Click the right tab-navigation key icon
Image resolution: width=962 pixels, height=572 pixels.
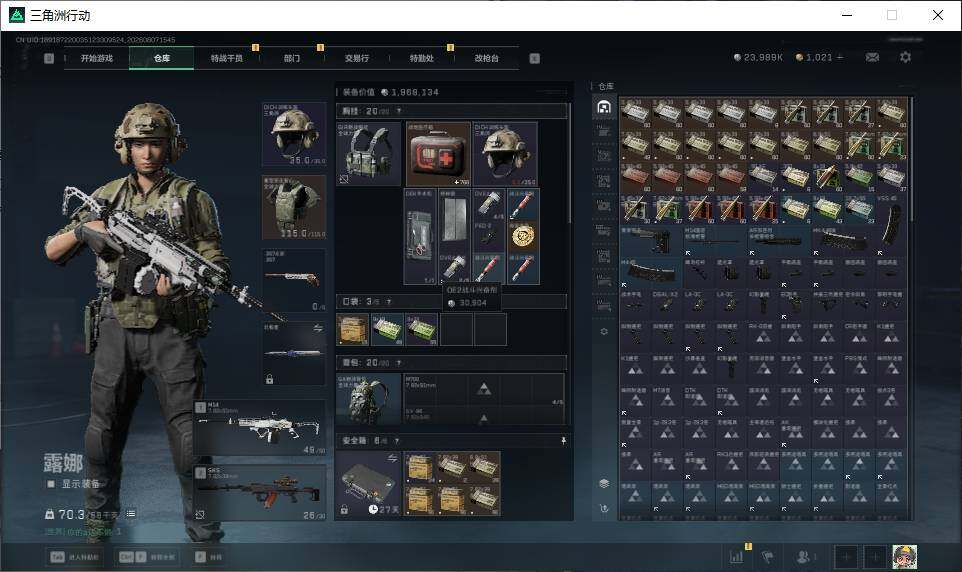pyautogui.click(x=534, y=58)
